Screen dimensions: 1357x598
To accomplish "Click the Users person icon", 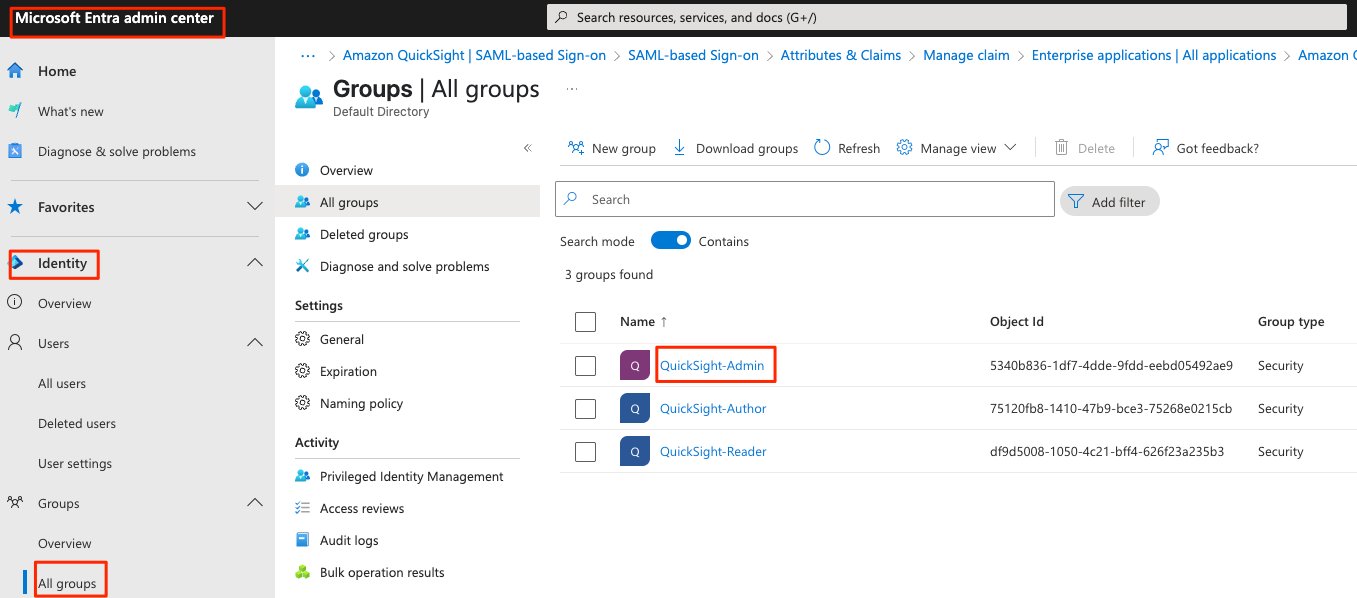I will click(x=15, y=343).
